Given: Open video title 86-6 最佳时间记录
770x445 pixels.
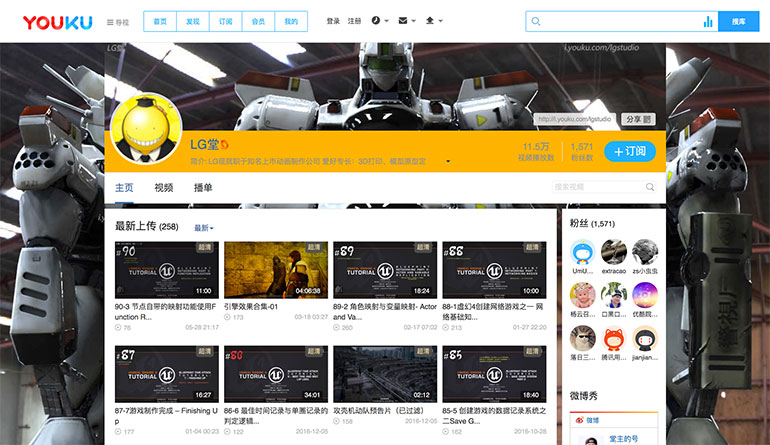Looking at the screenshot, I should (275, 416).
